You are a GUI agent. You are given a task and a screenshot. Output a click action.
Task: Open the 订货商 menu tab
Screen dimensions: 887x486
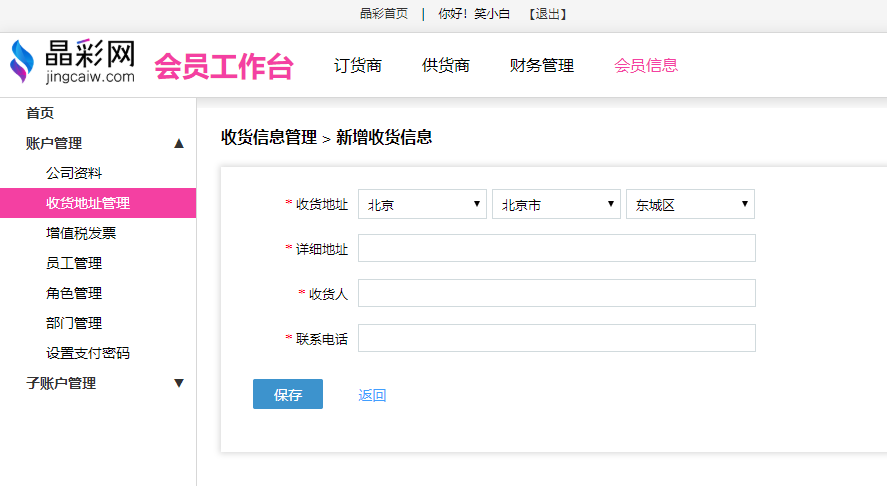(x=358, y=66)
